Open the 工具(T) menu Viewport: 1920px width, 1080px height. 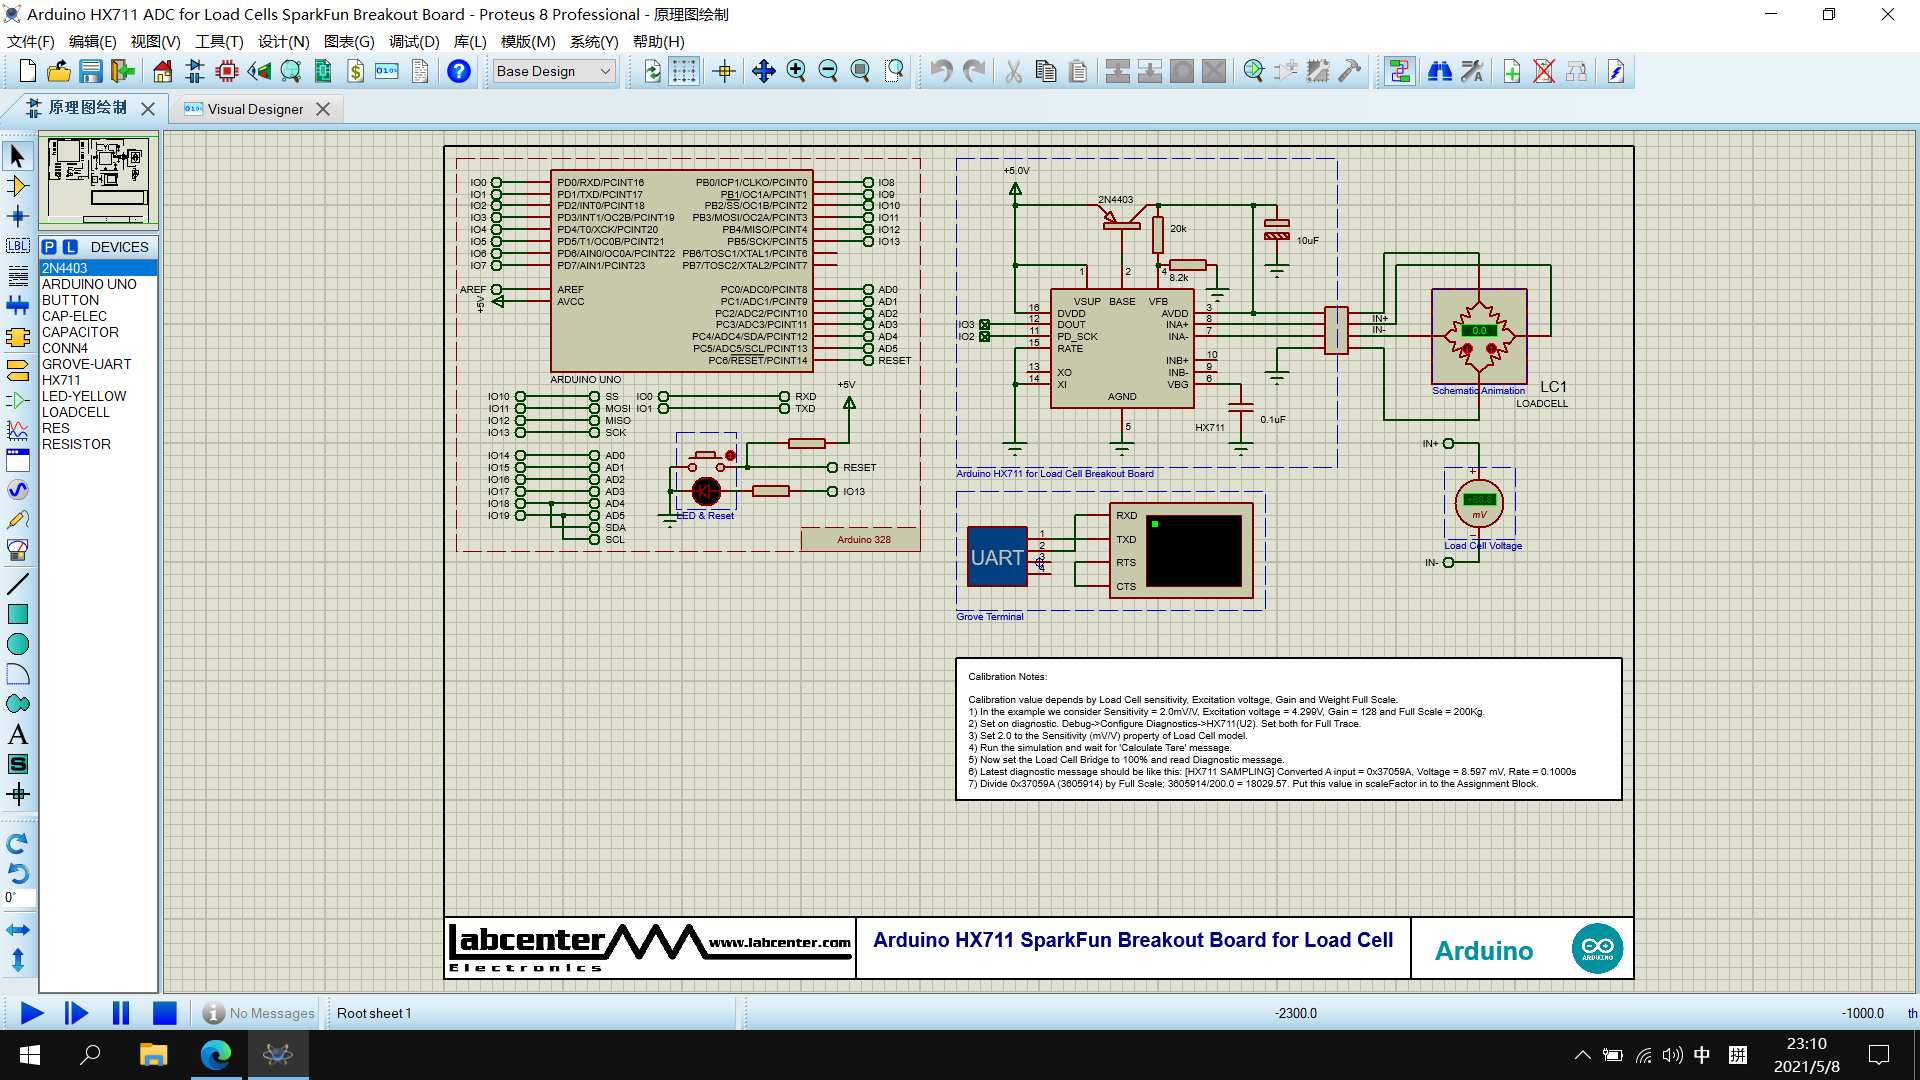(219, 41)
